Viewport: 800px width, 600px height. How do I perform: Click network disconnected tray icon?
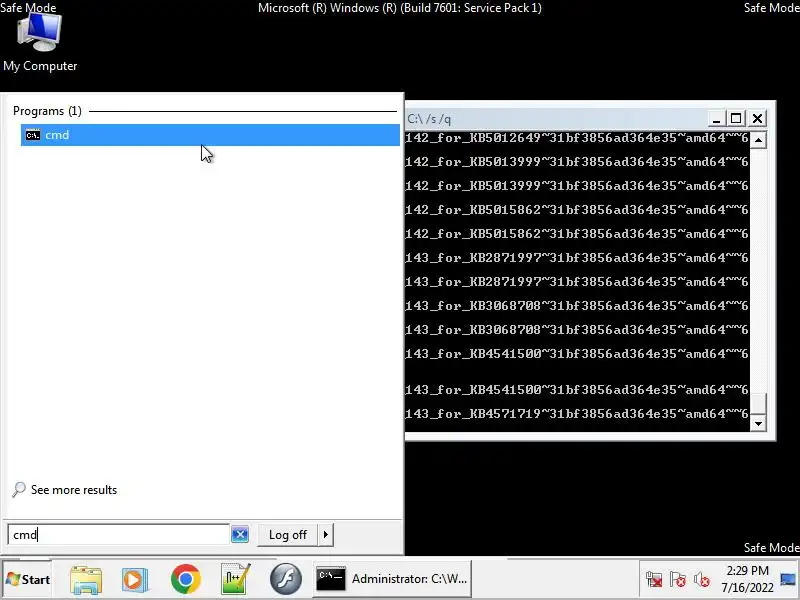click(654, 580)
